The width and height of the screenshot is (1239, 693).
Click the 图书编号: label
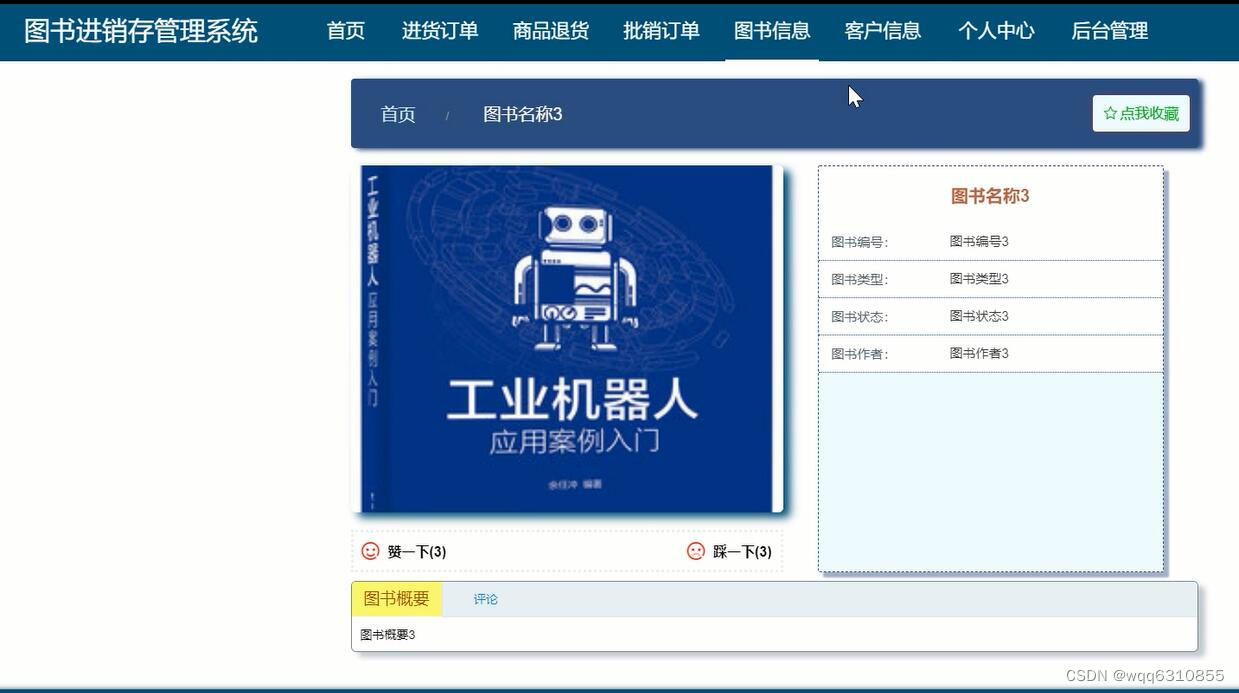click(x=859, y=242)
